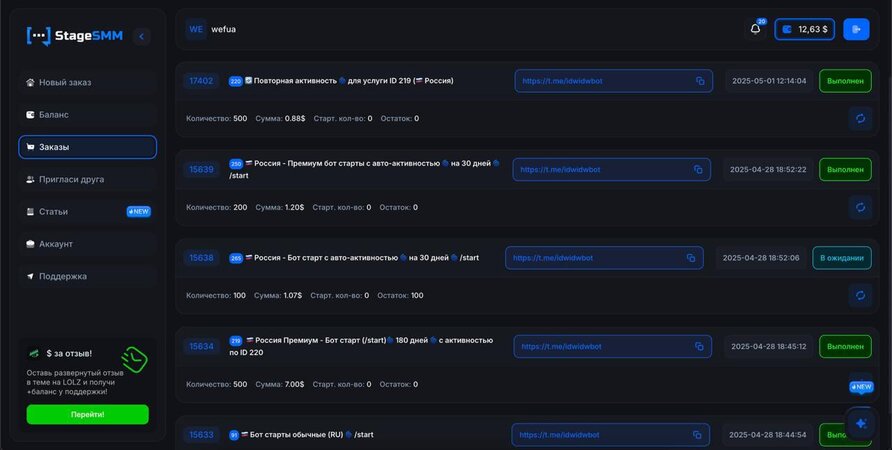892x450 pixels.
Task: Click order ID 15634 badge
Action: (x=201, y=346)
